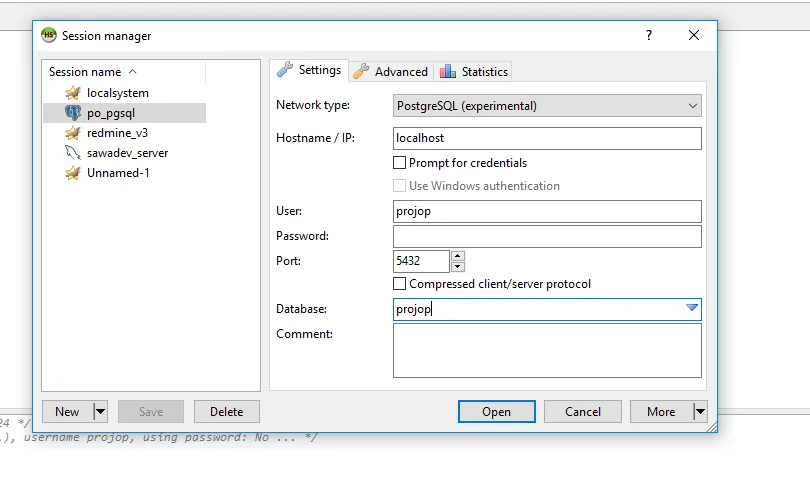The image size is (810, 478).
Task: Increase Port with up spinner arrow
Action: 458,256
